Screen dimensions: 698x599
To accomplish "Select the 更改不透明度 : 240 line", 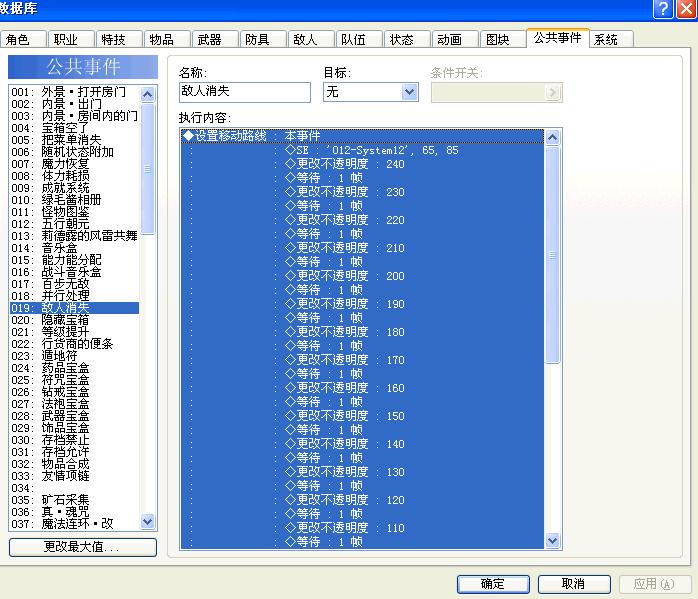I will coord(362,164).
